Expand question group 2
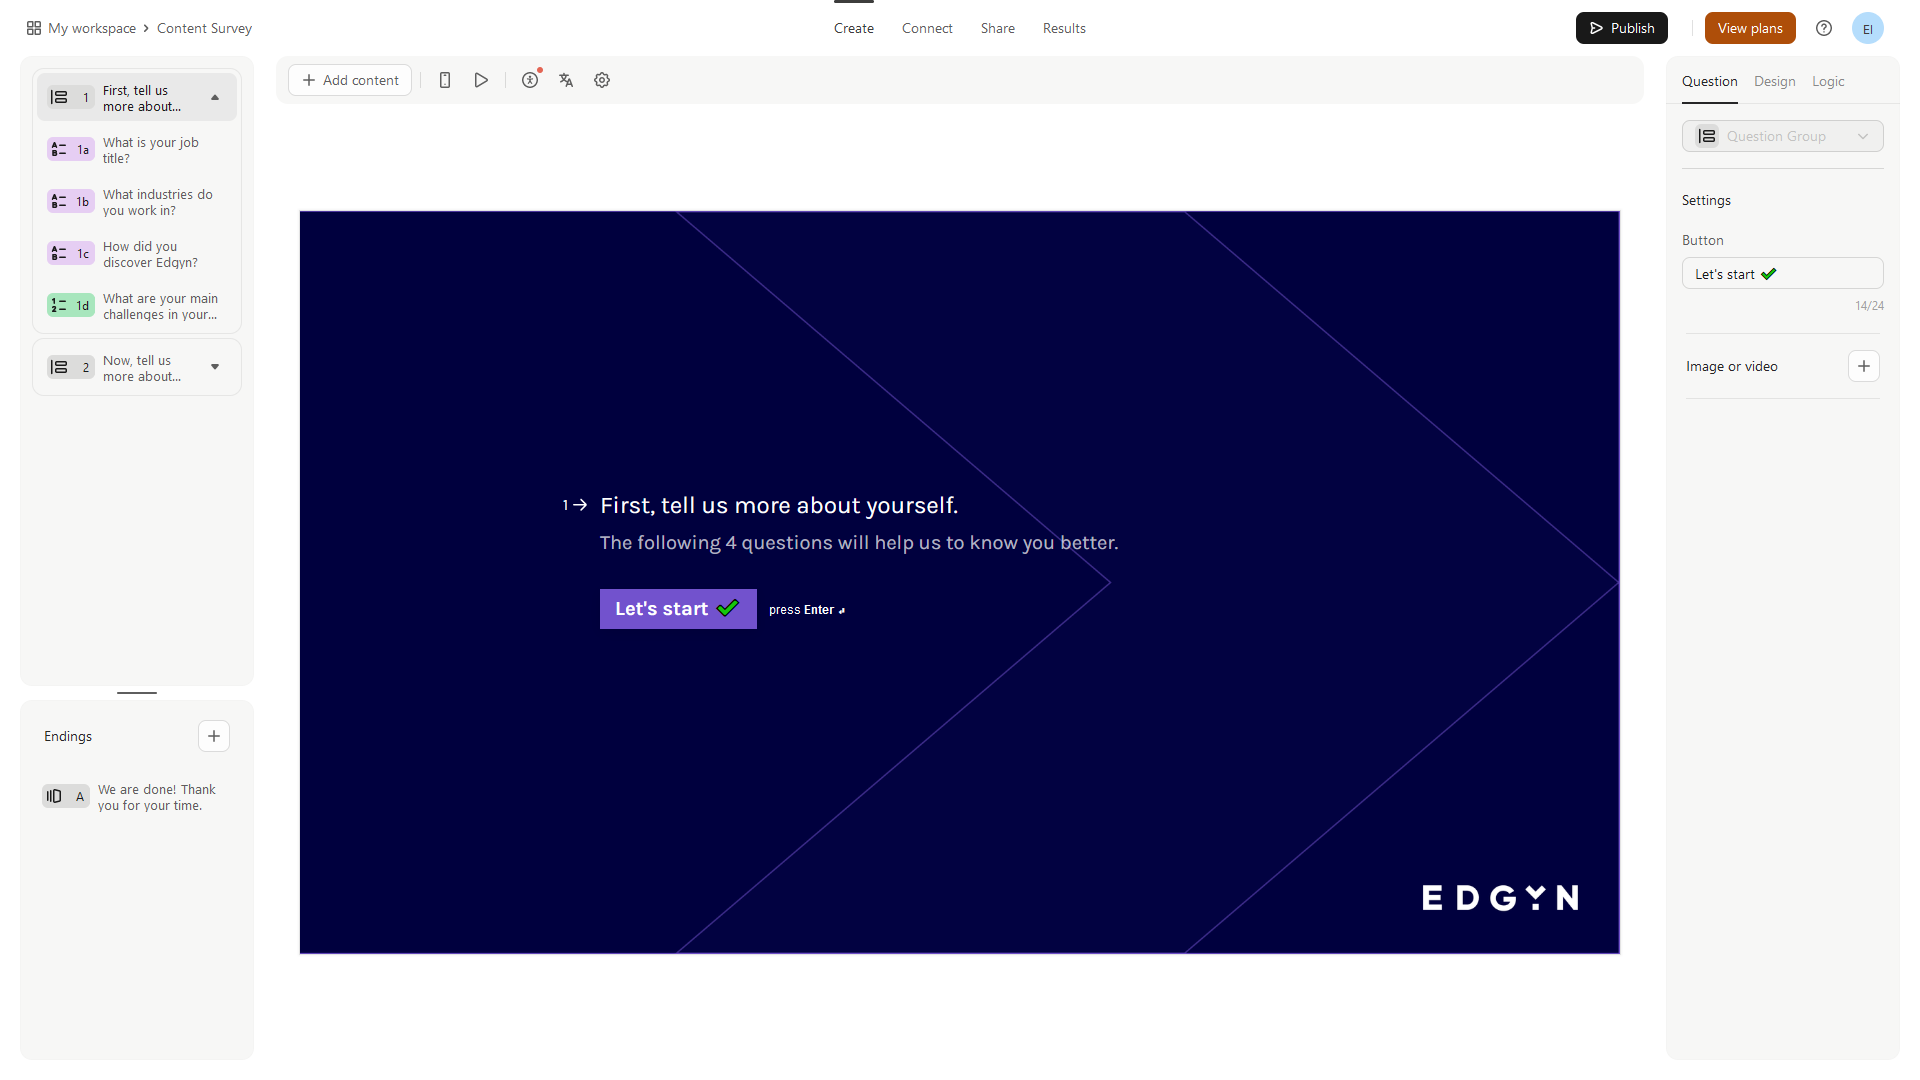The width and height of the screenshot is (1920, 1080). [215, 367]
